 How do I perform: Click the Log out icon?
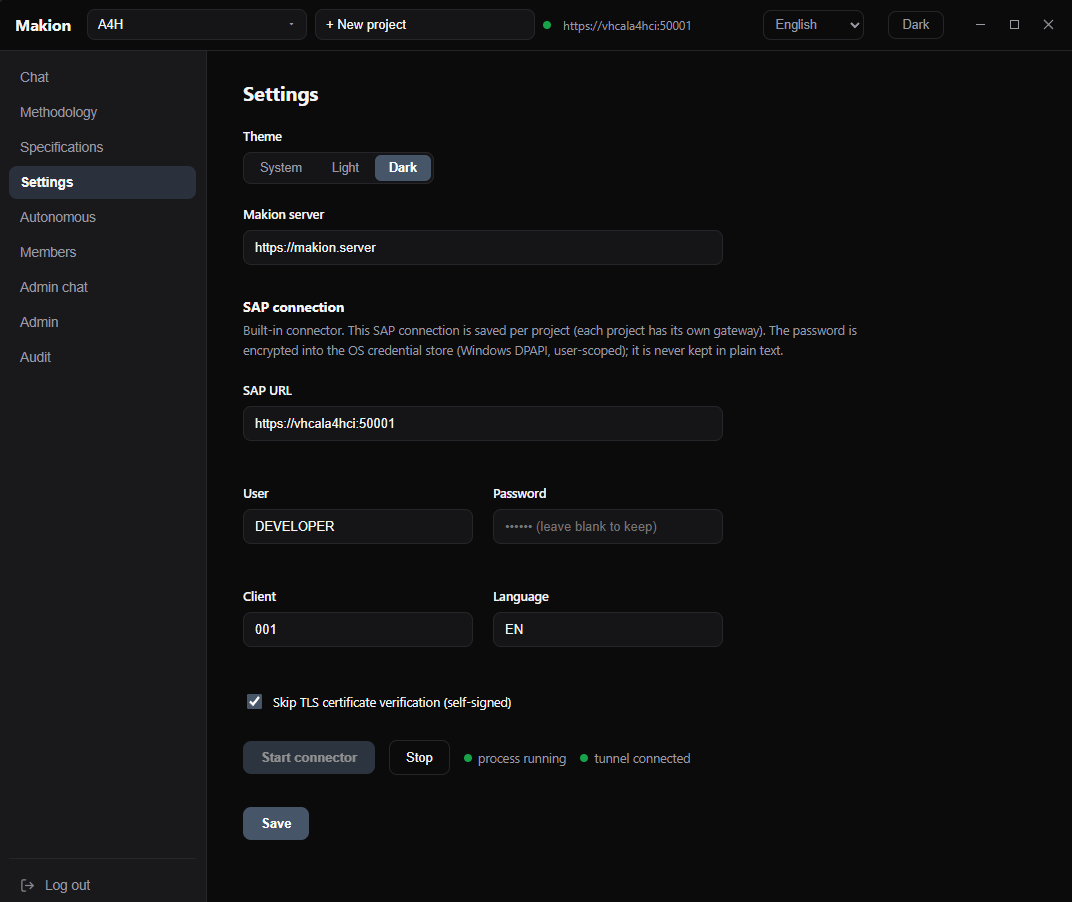click(x=27, y=886)
